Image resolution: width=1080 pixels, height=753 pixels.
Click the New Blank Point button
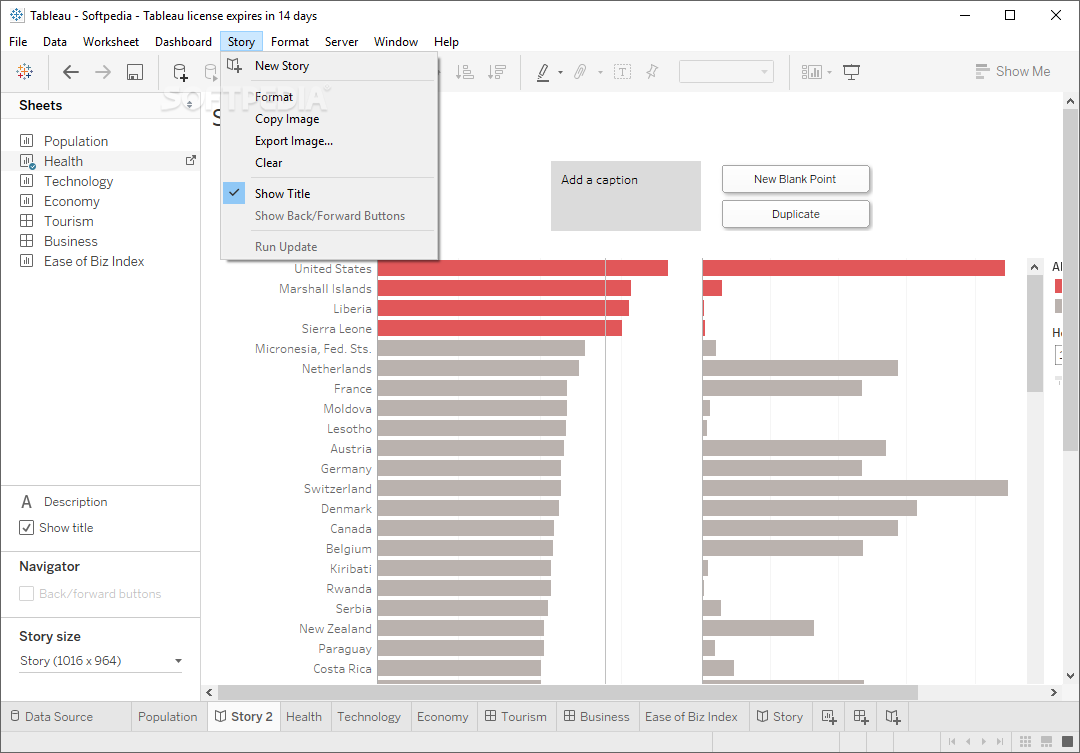[796, 179]
